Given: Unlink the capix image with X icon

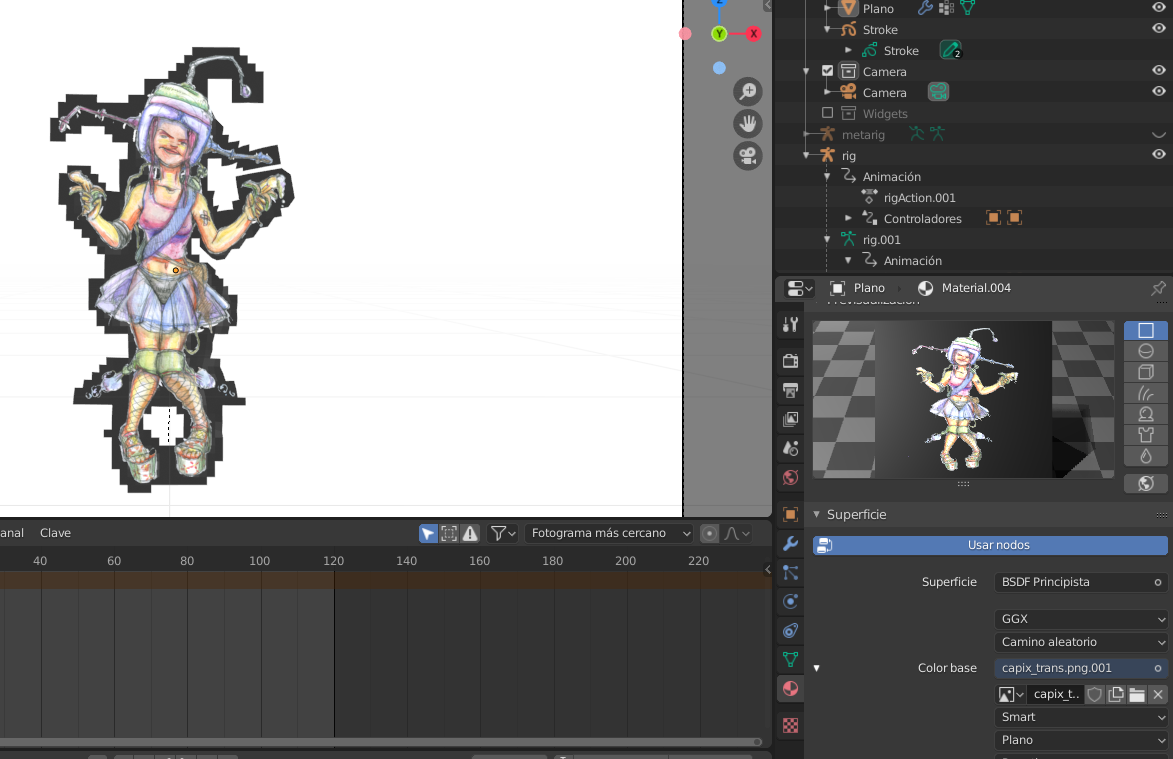Looking at the screenshot, I should tap(1158, 695).
